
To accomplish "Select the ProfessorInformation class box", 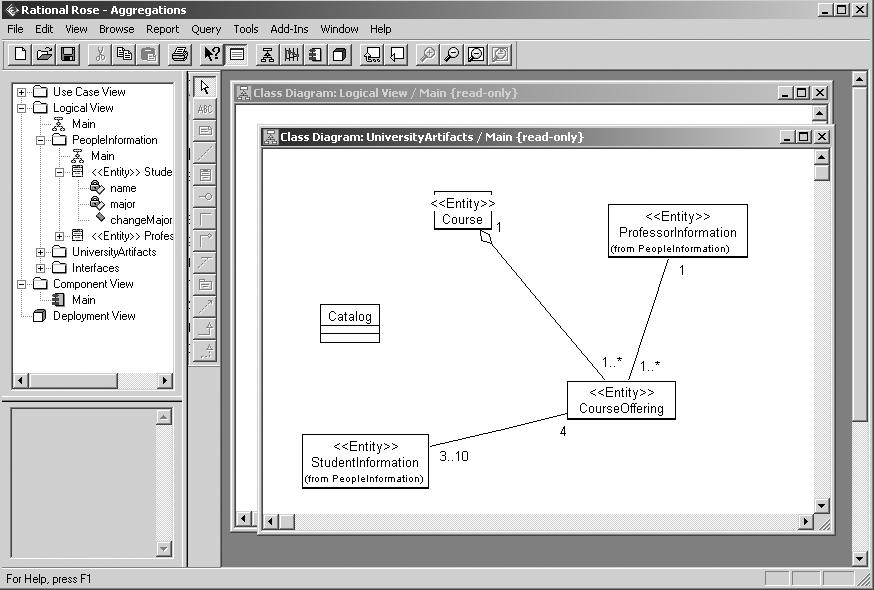I will click(x=677, y=231).
